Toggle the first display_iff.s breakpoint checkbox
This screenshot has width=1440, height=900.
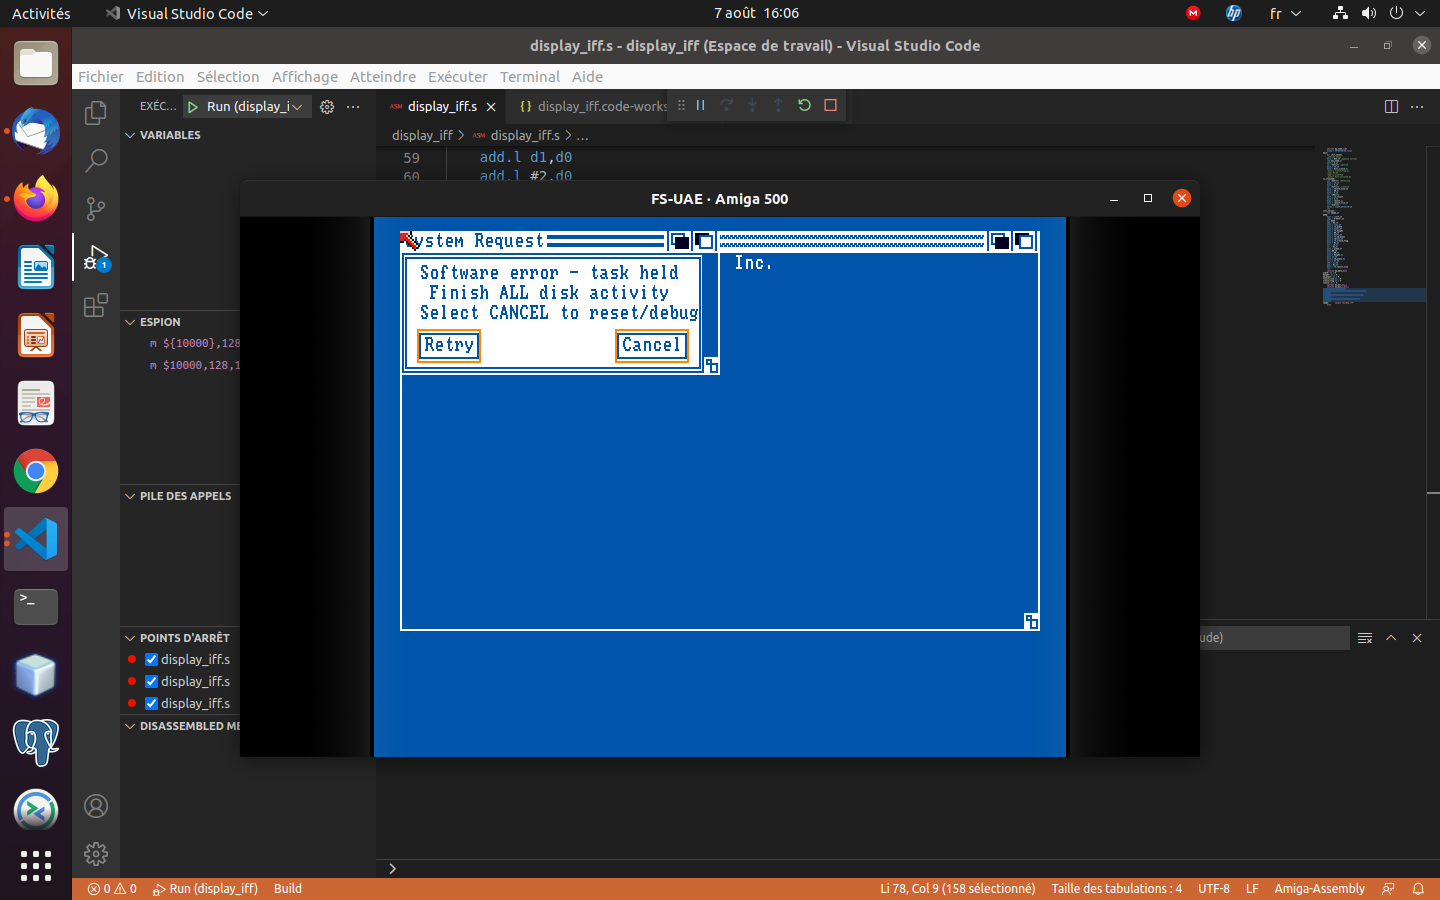coord(152,659)
